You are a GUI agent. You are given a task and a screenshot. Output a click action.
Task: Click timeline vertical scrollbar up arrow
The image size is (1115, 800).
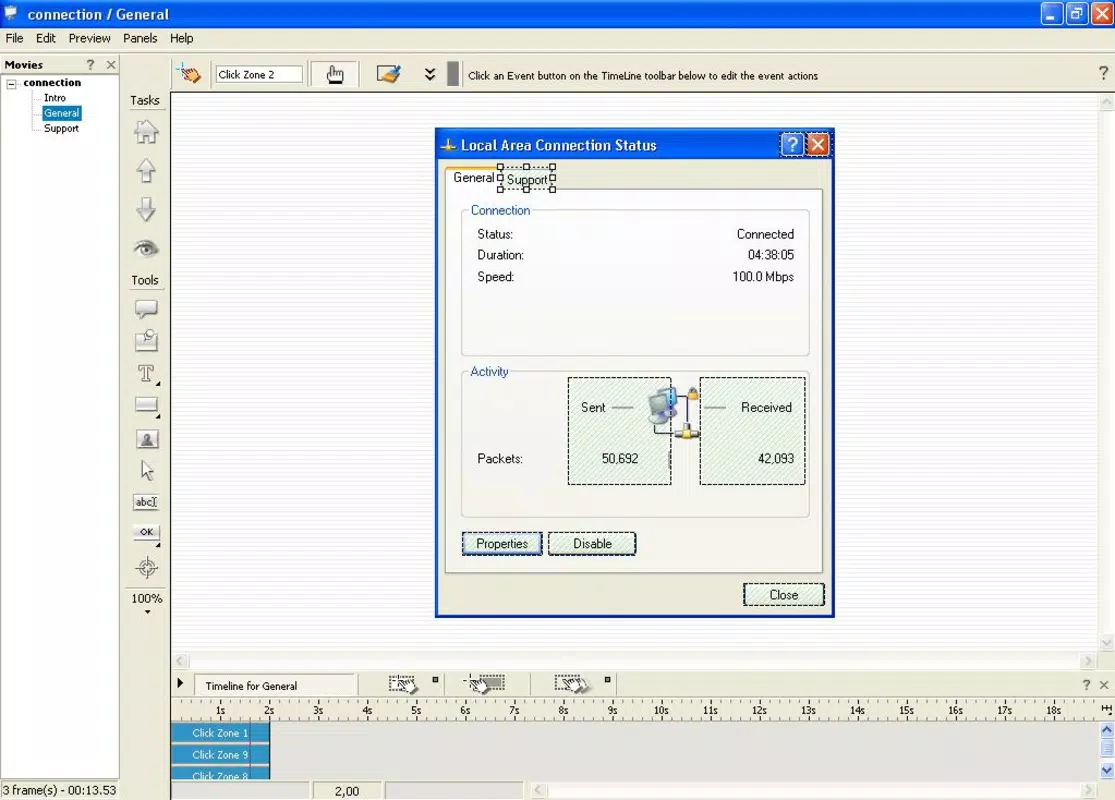tap(1107, 730)
